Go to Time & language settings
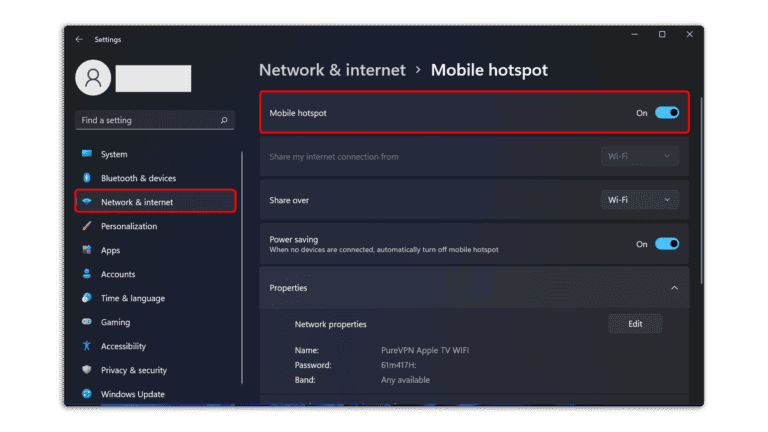Screen dimensions: 768x432 [x=133, y=298]
